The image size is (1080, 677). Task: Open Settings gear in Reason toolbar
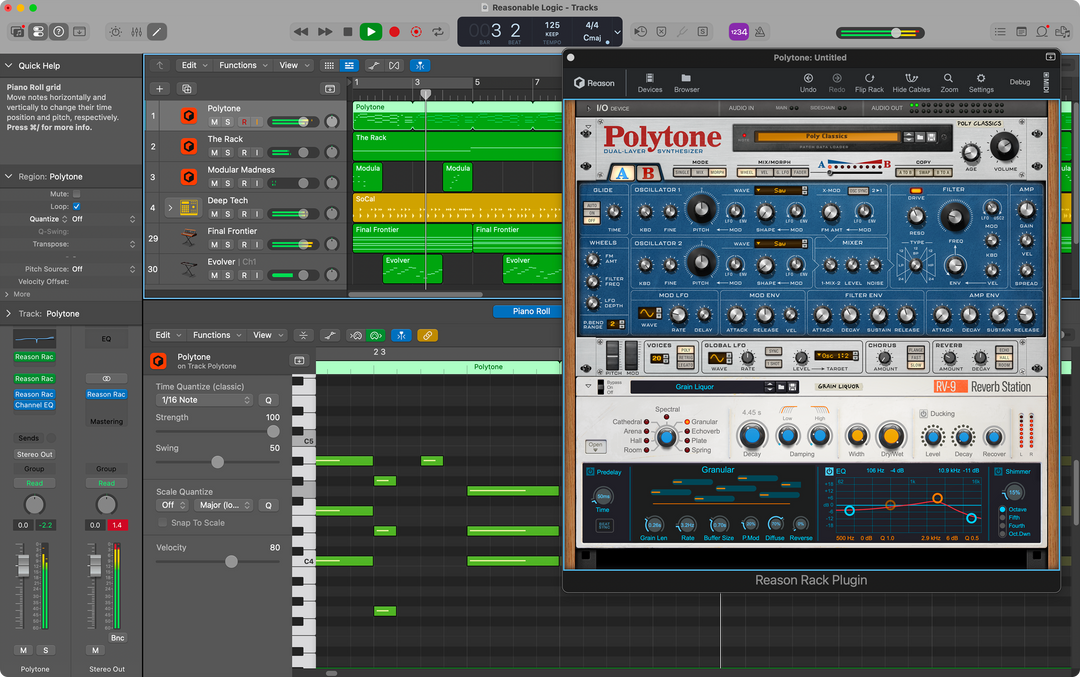tap(981, 83)
